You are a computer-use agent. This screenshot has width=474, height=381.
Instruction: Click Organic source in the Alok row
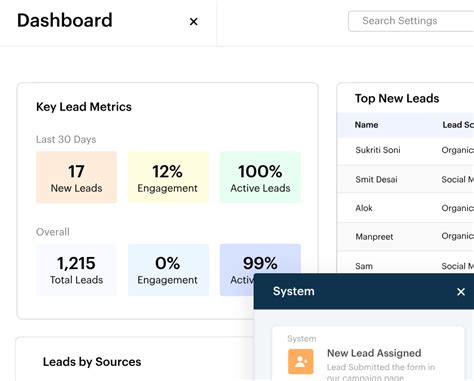click(458, 208)
